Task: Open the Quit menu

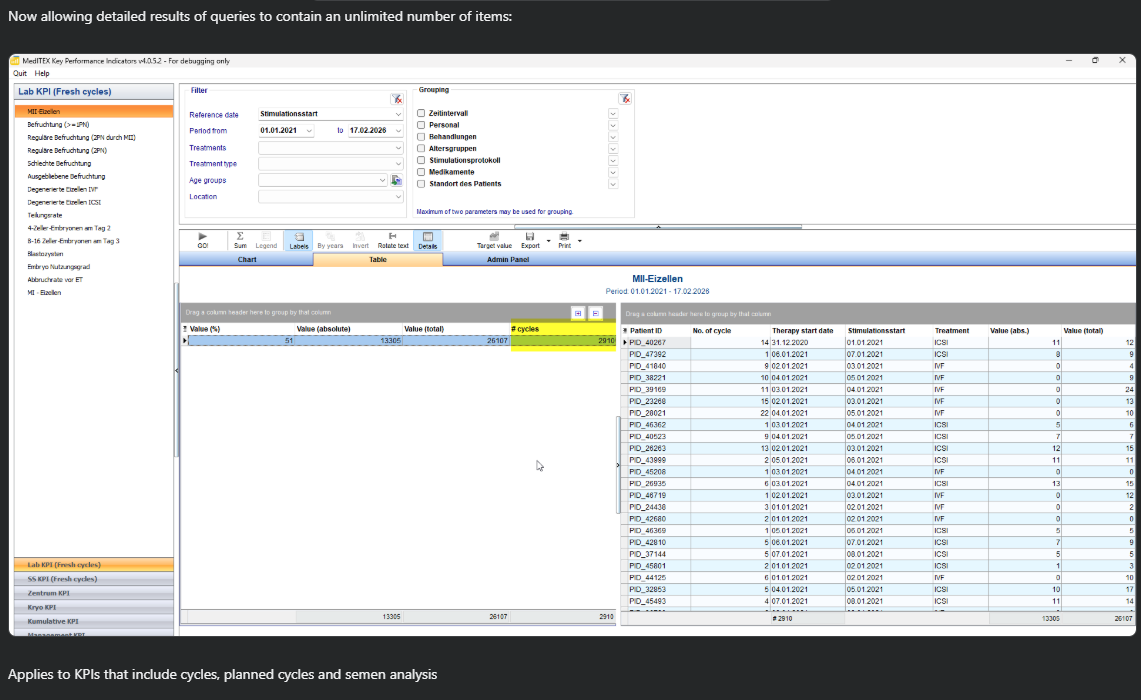Action: (x=20, y=73)
